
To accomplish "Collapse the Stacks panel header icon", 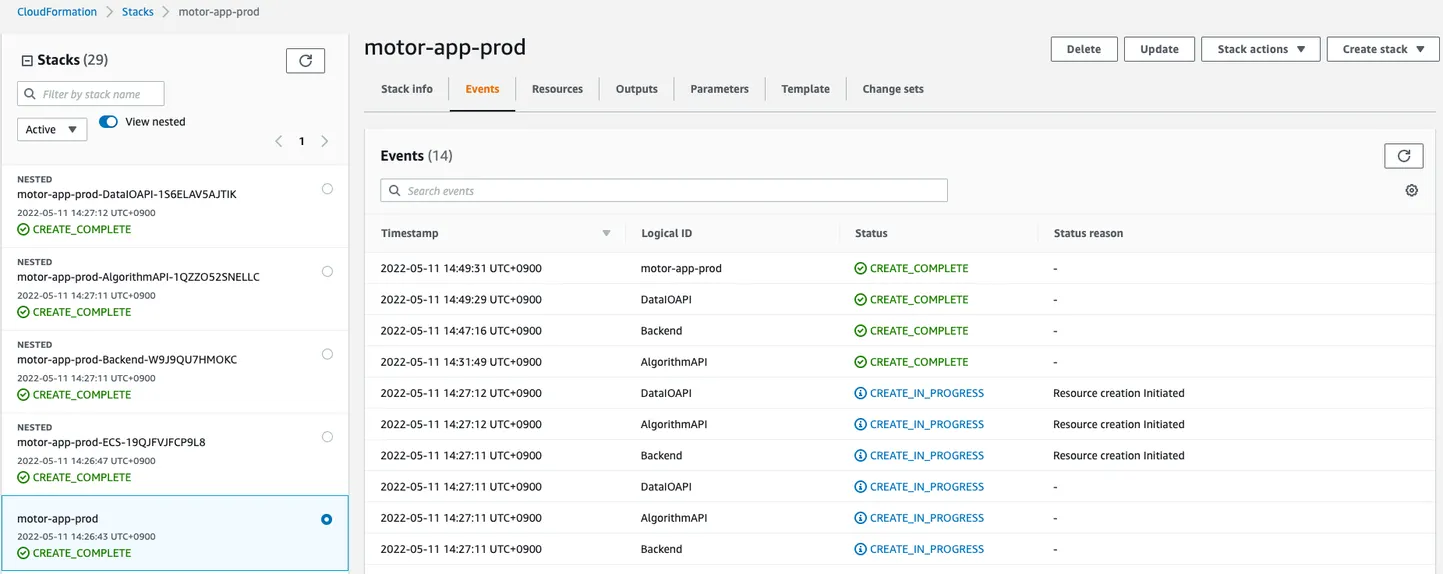I will (27, 61).
